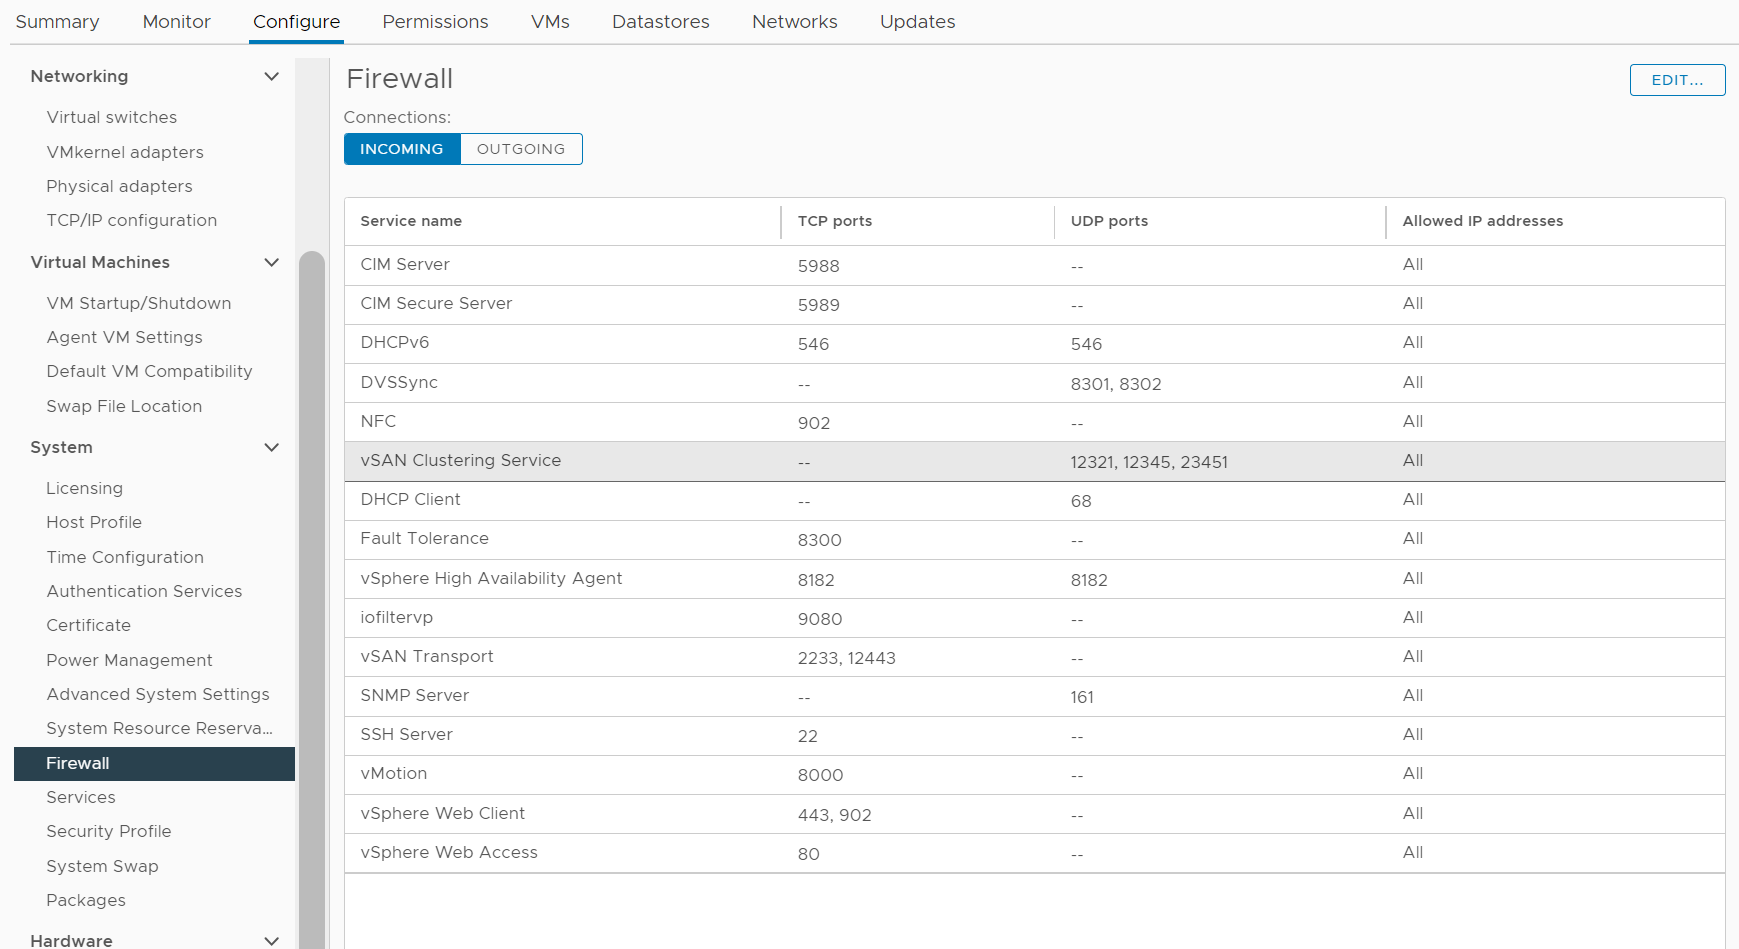Select vSphere High Availability Agent row
This screenshot has height=949, width=1739.
coord(1034,579)
